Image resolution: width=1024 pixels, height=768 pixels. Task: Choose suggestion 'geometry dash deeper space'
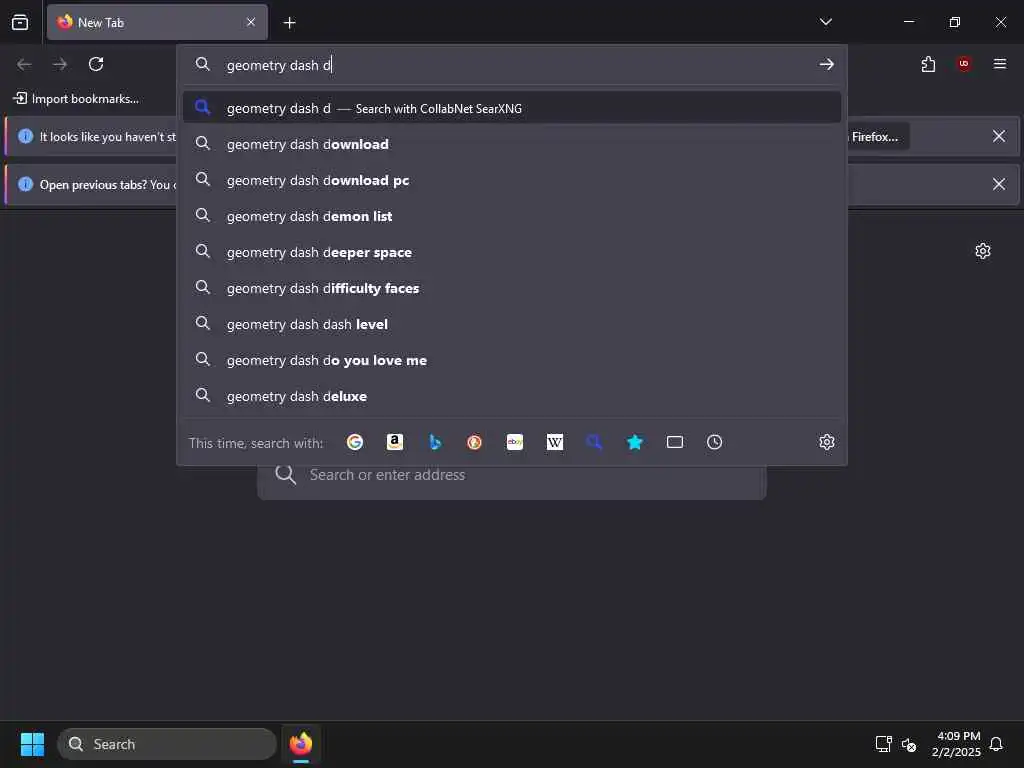[511, 252]
